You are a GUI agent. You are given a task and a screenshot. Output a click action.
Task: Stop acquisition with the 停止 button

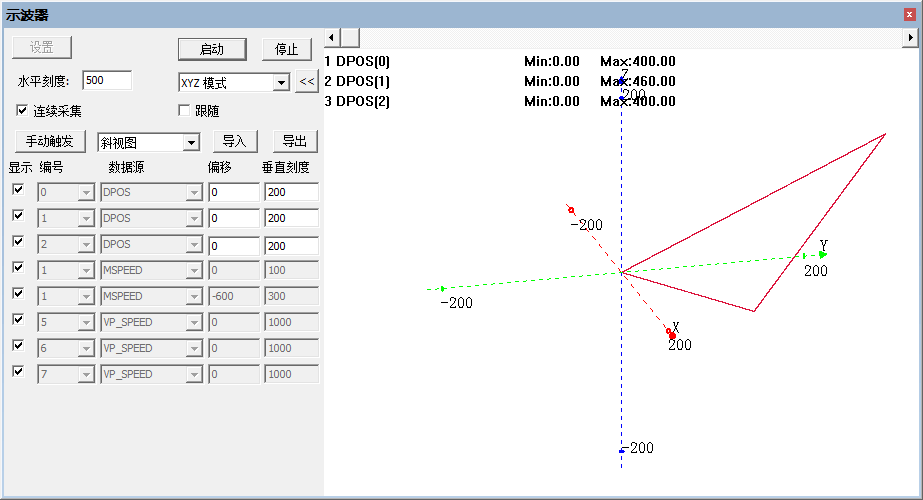[287, 49]
